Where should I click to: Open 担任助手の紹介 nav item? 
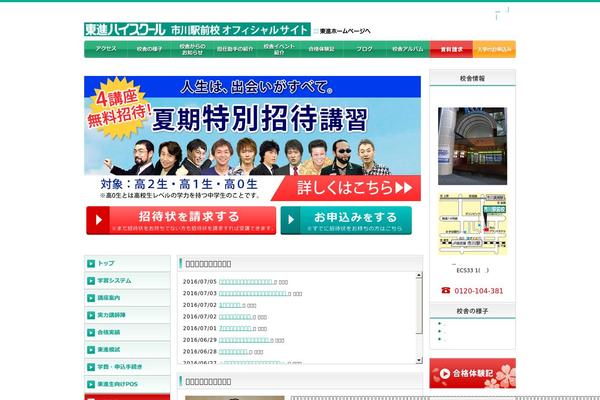click(235, 49)
